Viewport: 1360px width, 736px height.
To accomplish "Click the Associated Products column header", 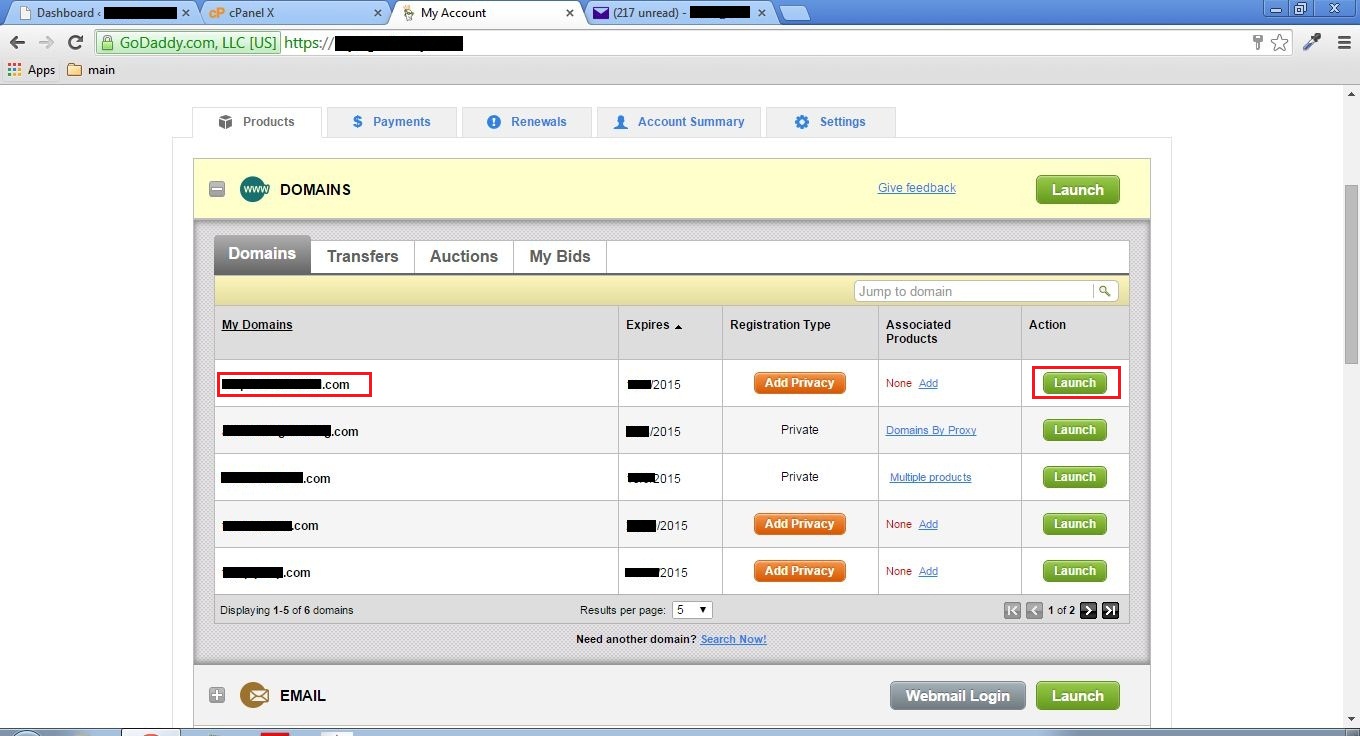I will (x=918, y=332).
